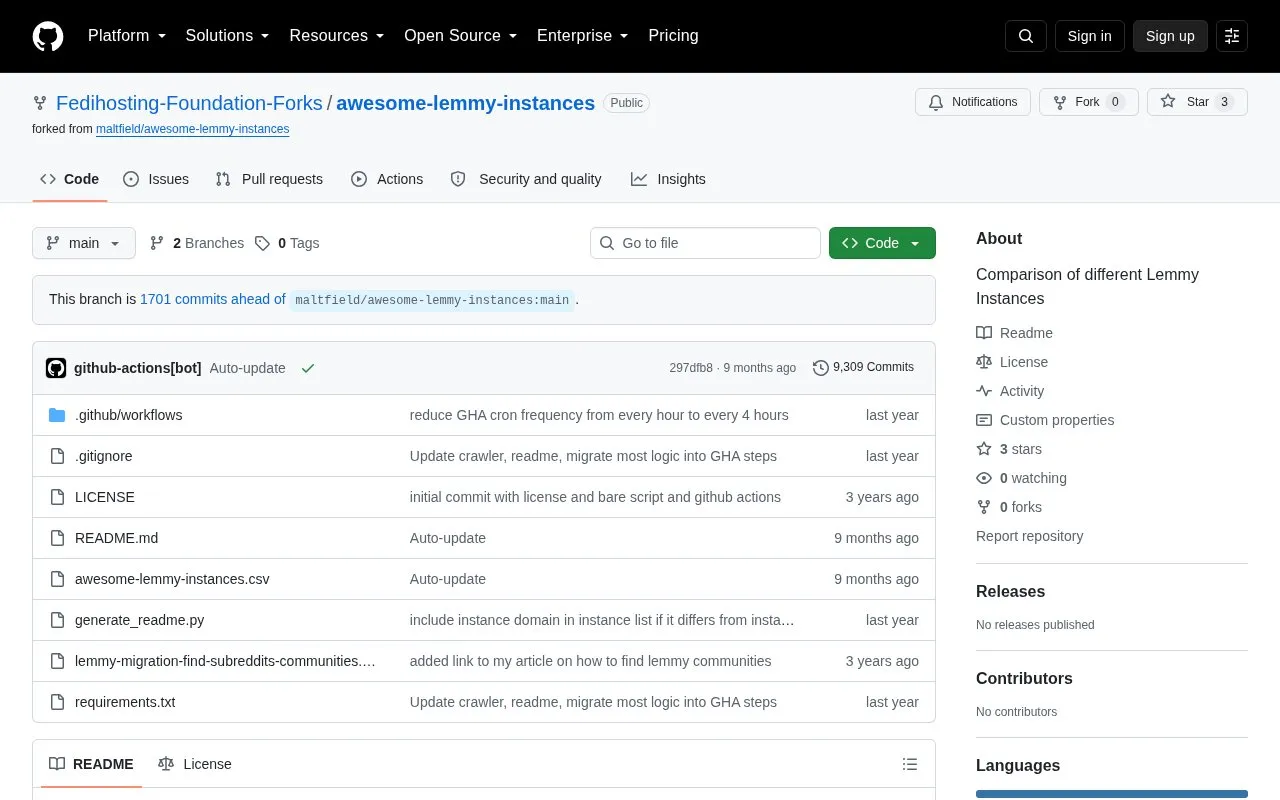
Task: Click the Notifications bell button
Action: (x=973, y=102)
